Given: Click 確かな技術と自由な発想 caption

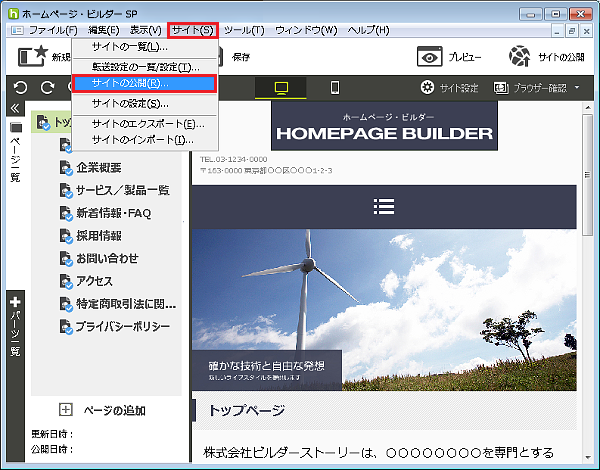Looking at the screenshot, I should point(267,366).
